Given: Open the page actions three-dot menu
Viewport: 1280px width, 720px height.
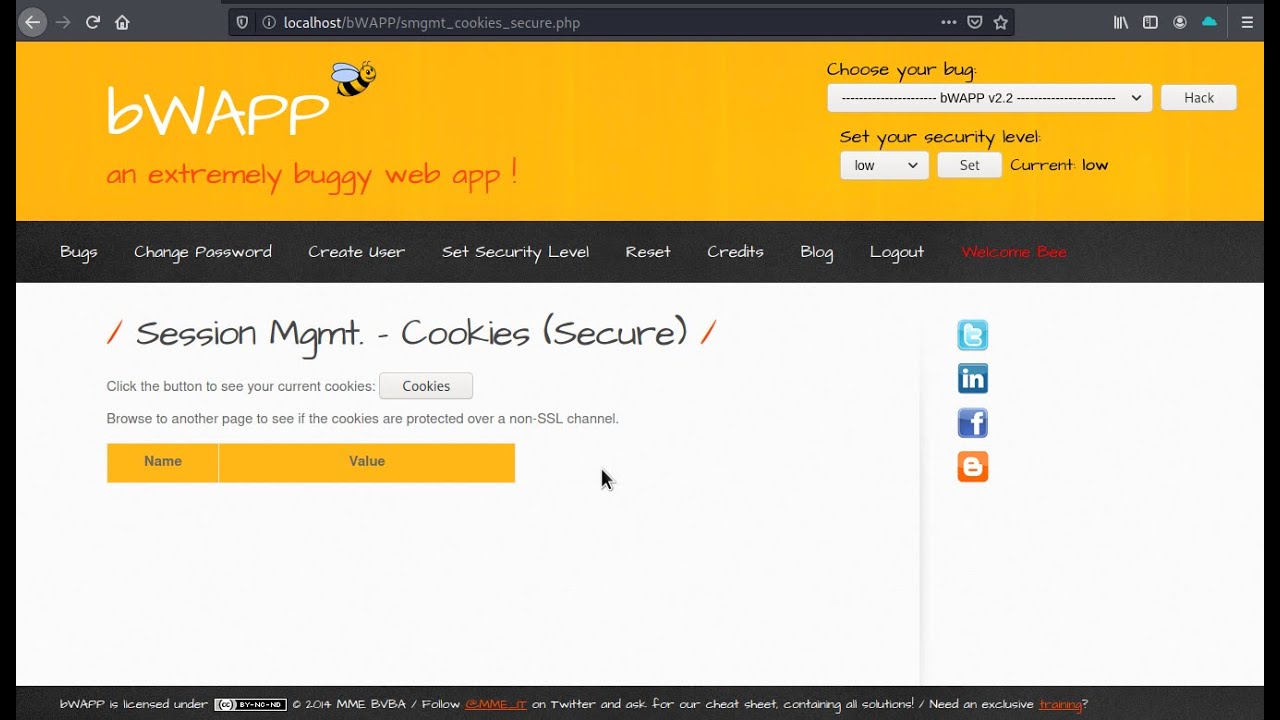Looking at the screenshot, I should [948, 22].
